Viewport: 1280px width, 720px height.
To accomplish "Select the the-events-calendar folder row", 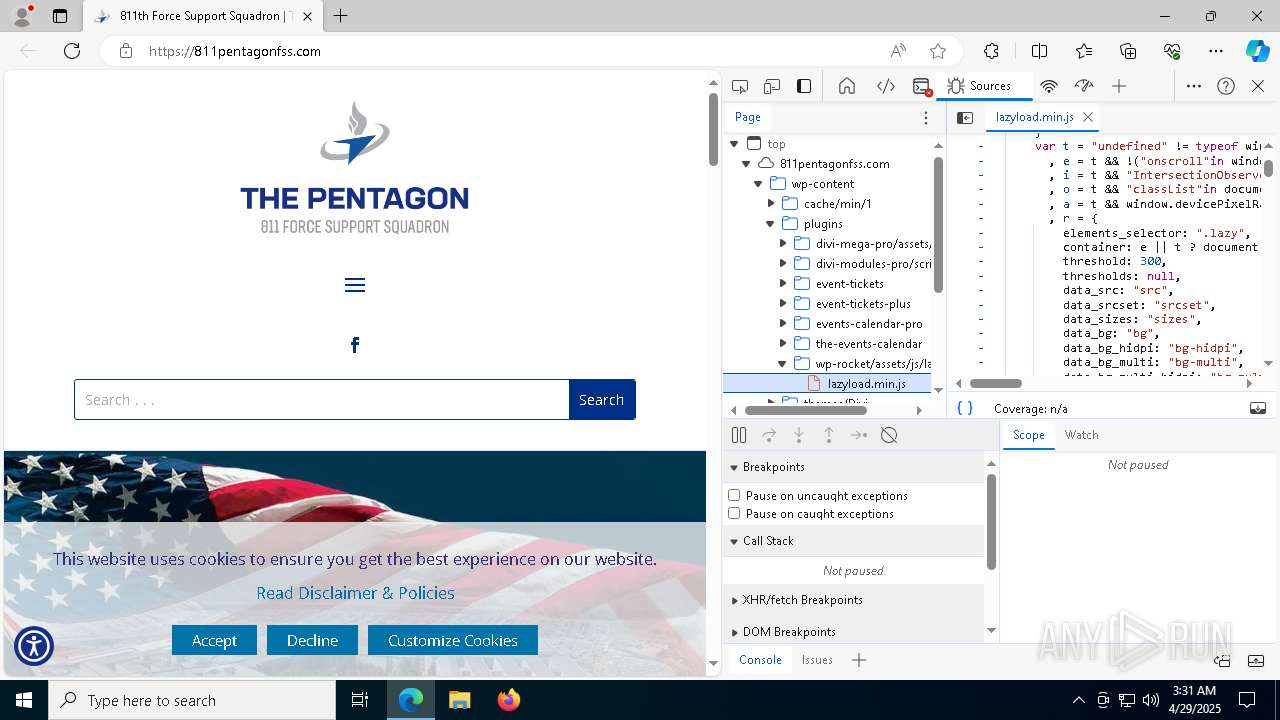I will [827, 344].
